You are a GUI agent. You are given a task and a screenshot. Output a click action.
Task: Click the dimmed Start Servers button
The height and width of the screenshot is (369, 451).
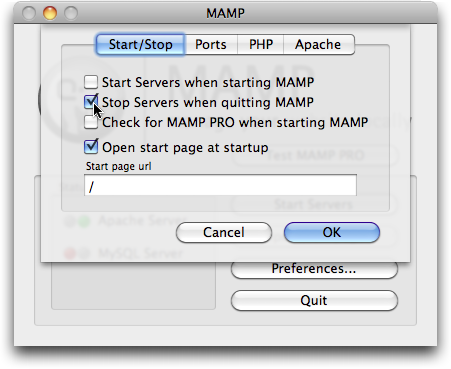coord(314,204)
